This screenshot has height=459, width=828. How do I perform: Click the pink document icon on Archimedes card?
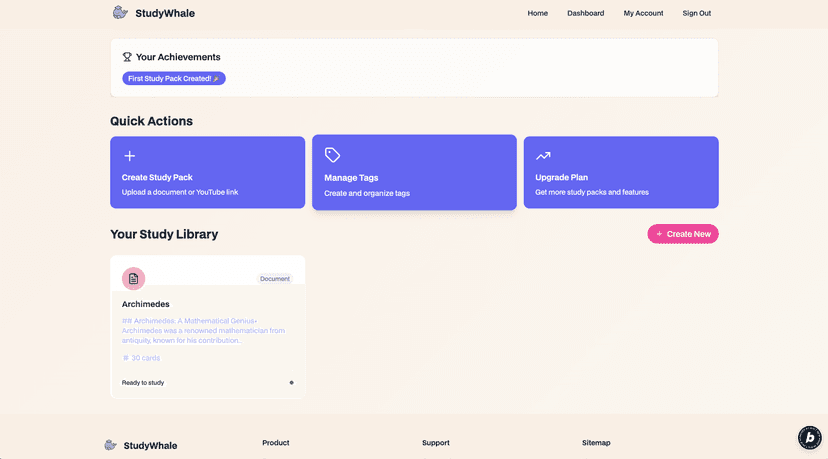(x=134, y=278)
